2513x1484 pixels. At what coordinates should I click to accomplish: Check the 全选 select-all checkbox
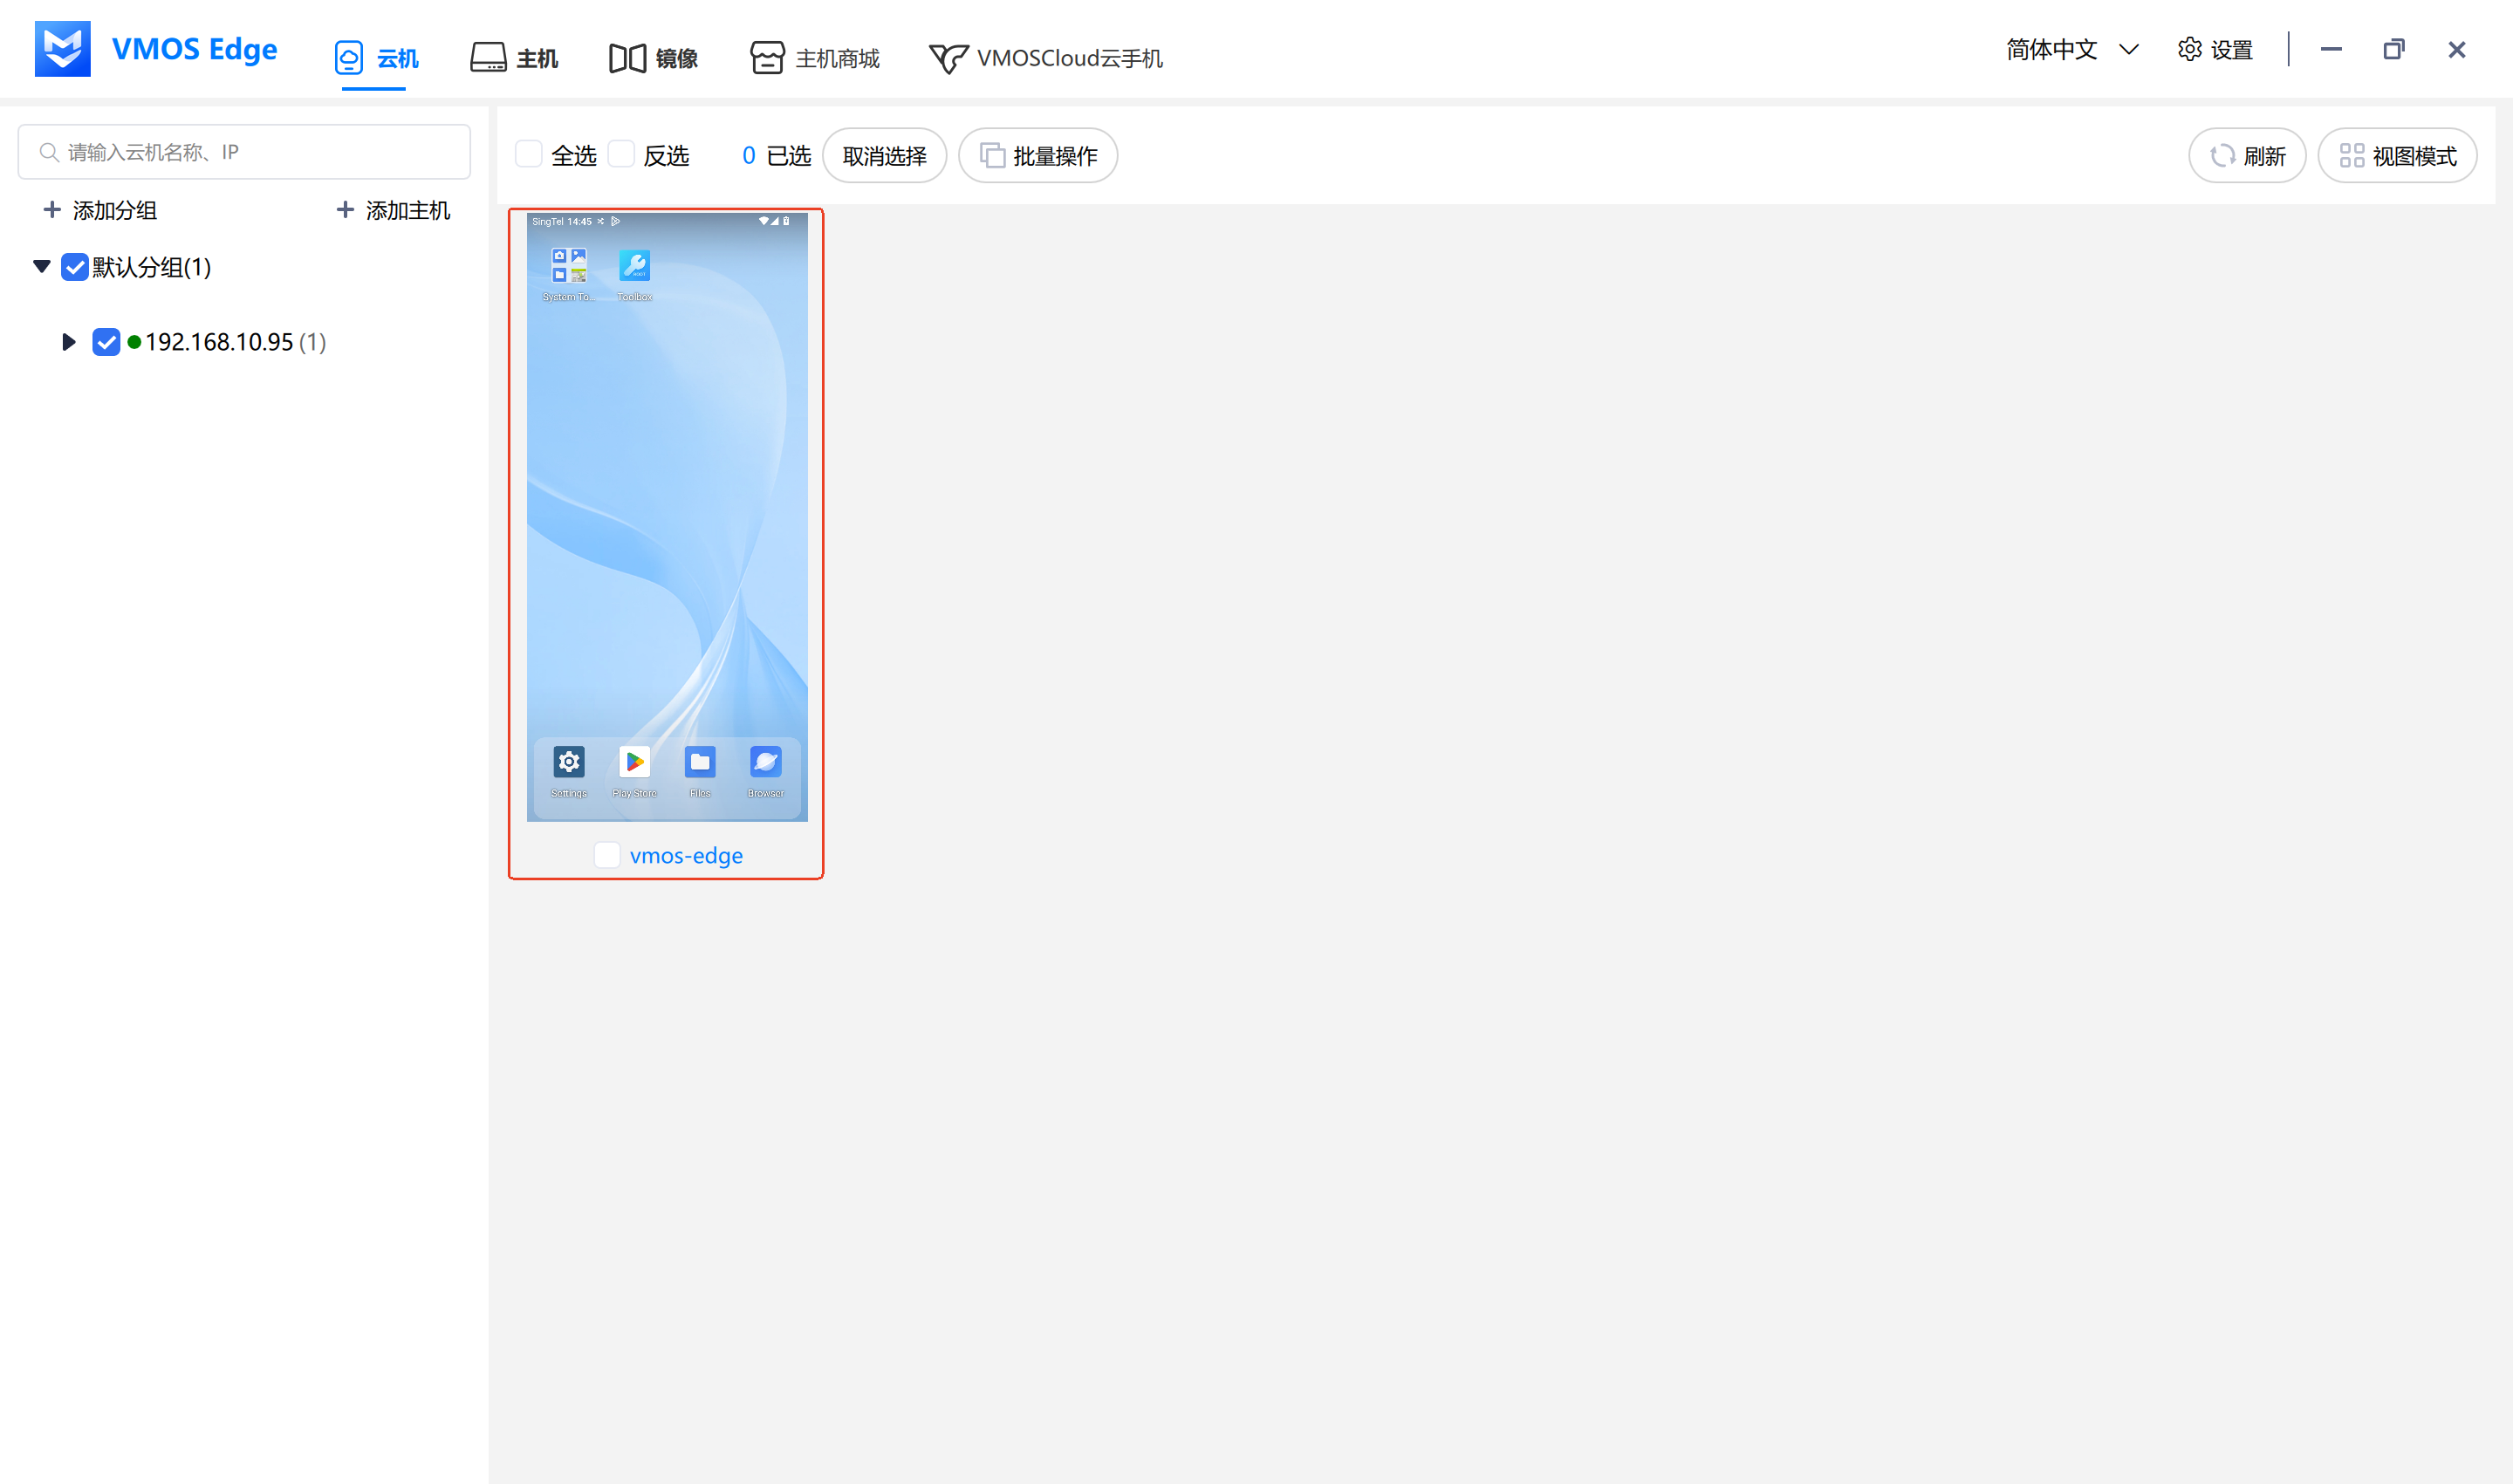click(529, 155)
